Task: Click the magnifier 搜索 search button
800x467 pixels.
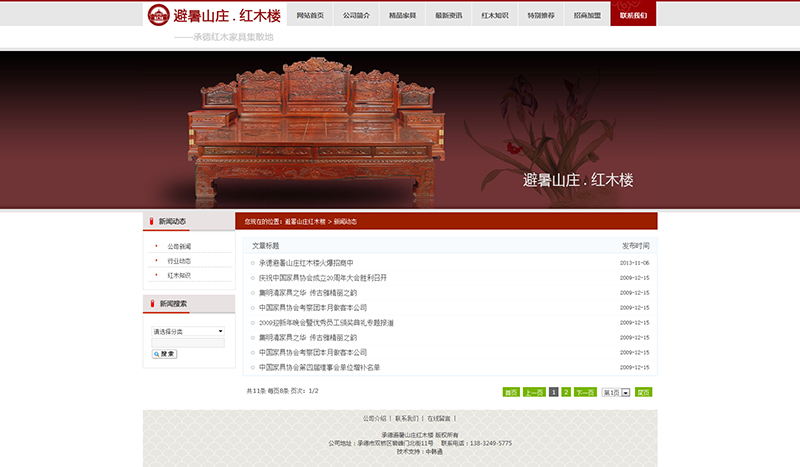Action: pyautogui.click(x=164, y=354)
